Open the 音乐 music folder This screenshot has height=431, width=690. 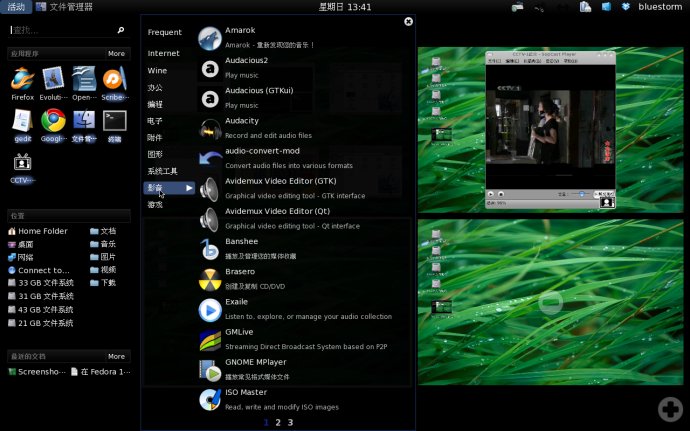pyautogui.click(x=103, y=244)
